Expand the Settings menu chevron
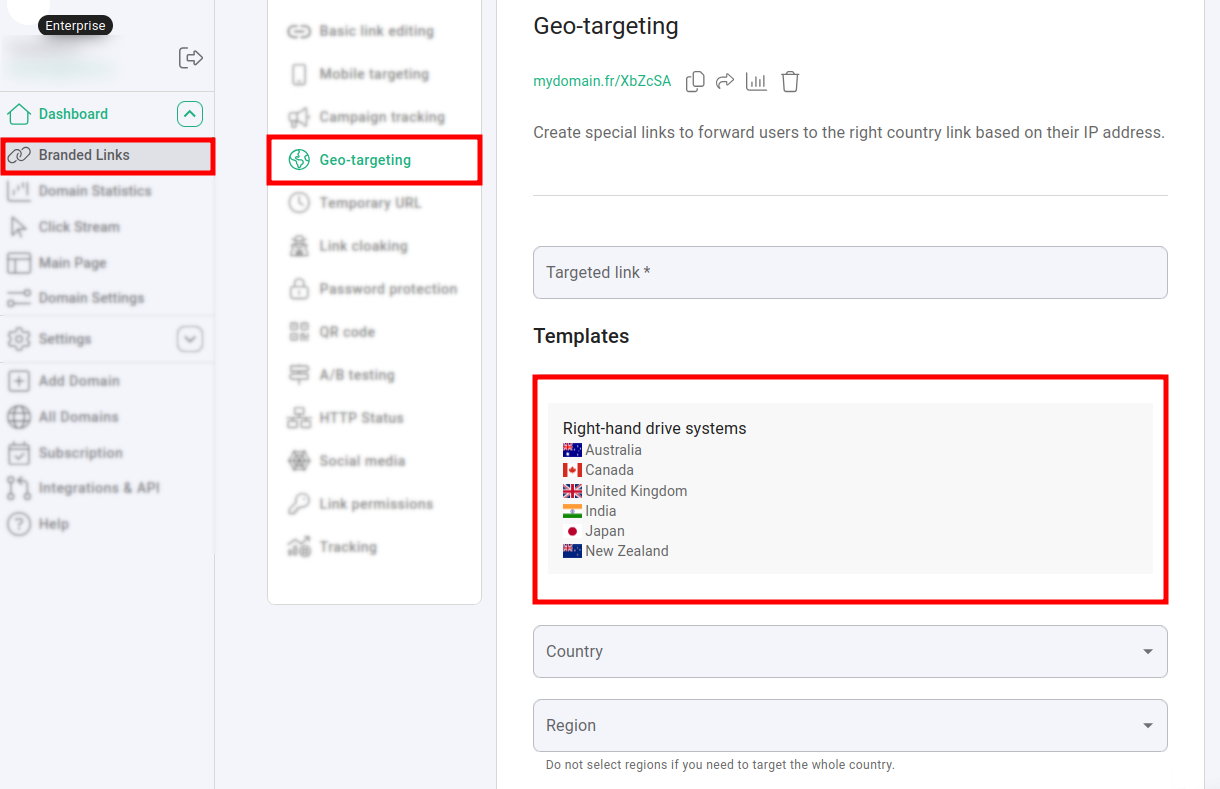 point(190,339)
